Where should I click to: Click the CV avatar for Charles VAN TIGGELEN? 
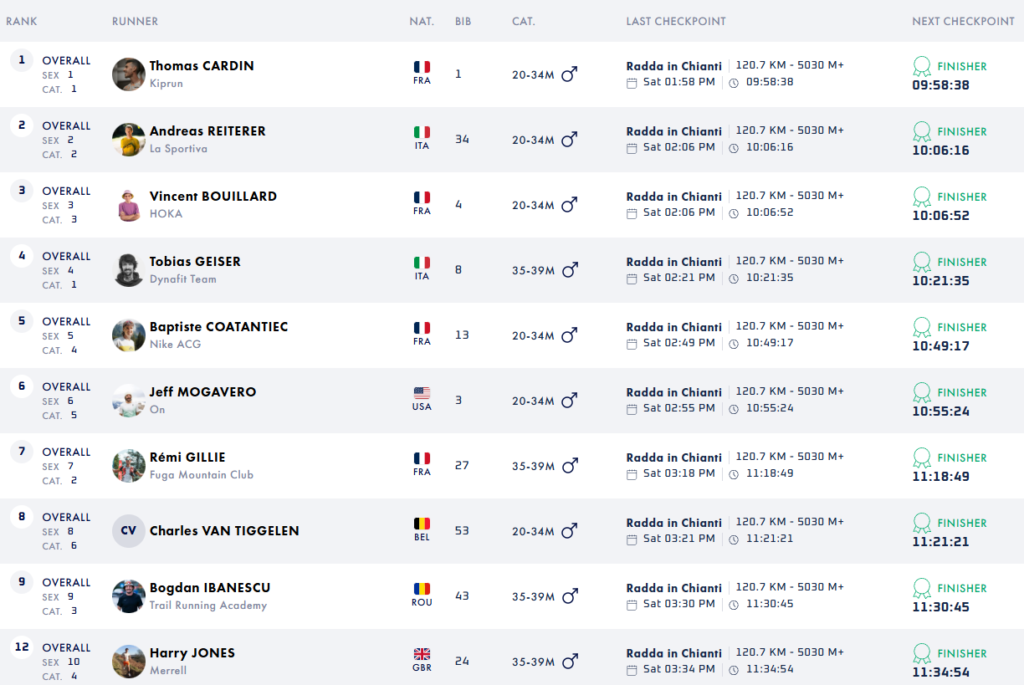coord(129,531)
